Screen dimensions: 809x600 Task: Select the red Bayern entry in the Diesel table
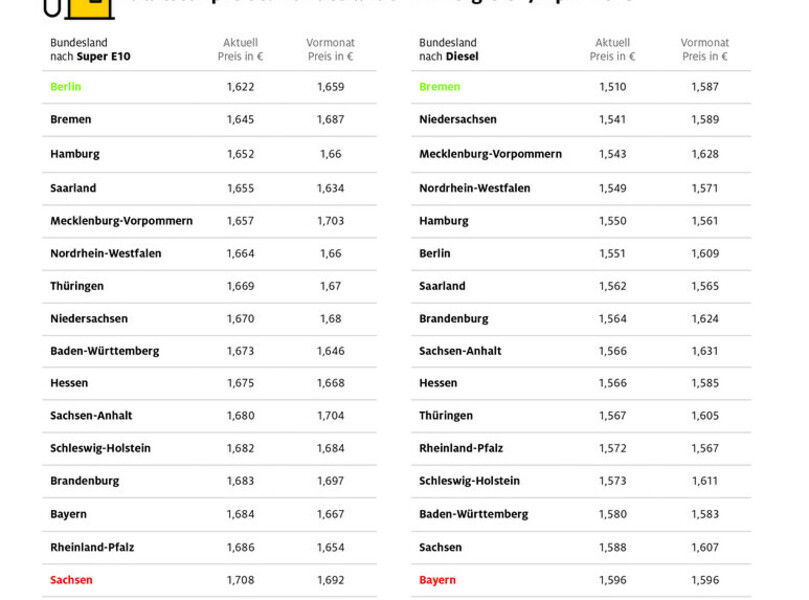click(437, 580)
